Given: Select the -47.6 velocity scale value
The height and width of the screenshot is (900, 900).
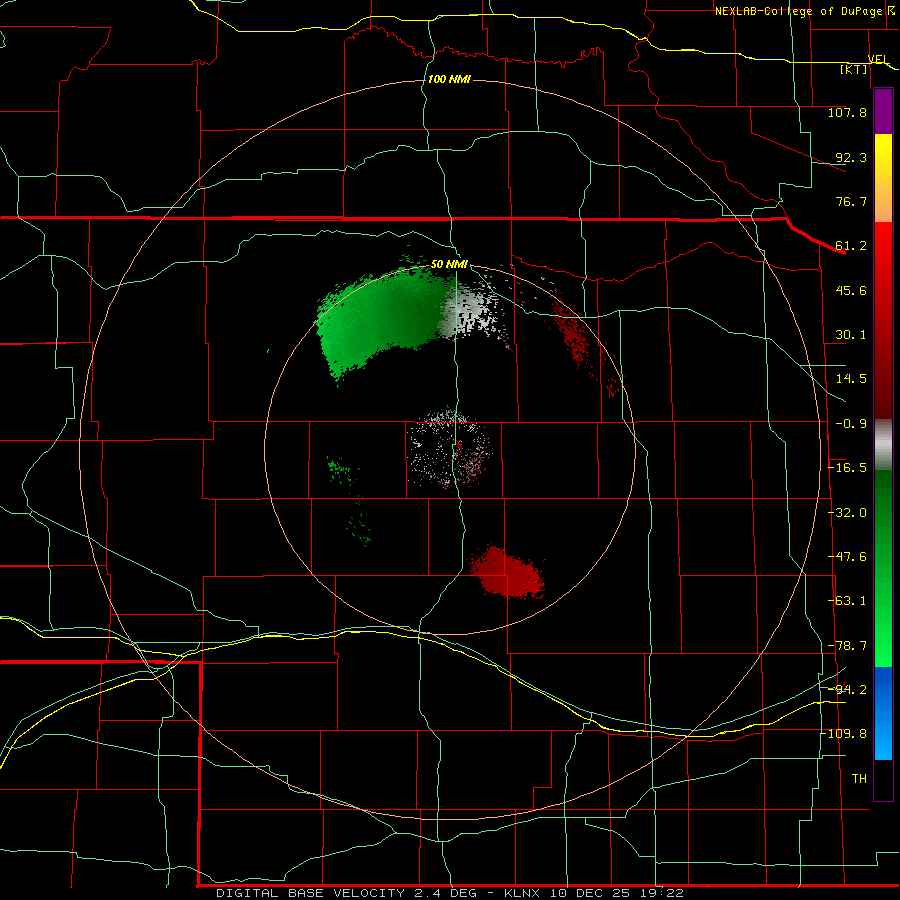Looking at the screenshot, I should [x=848, y=557].
